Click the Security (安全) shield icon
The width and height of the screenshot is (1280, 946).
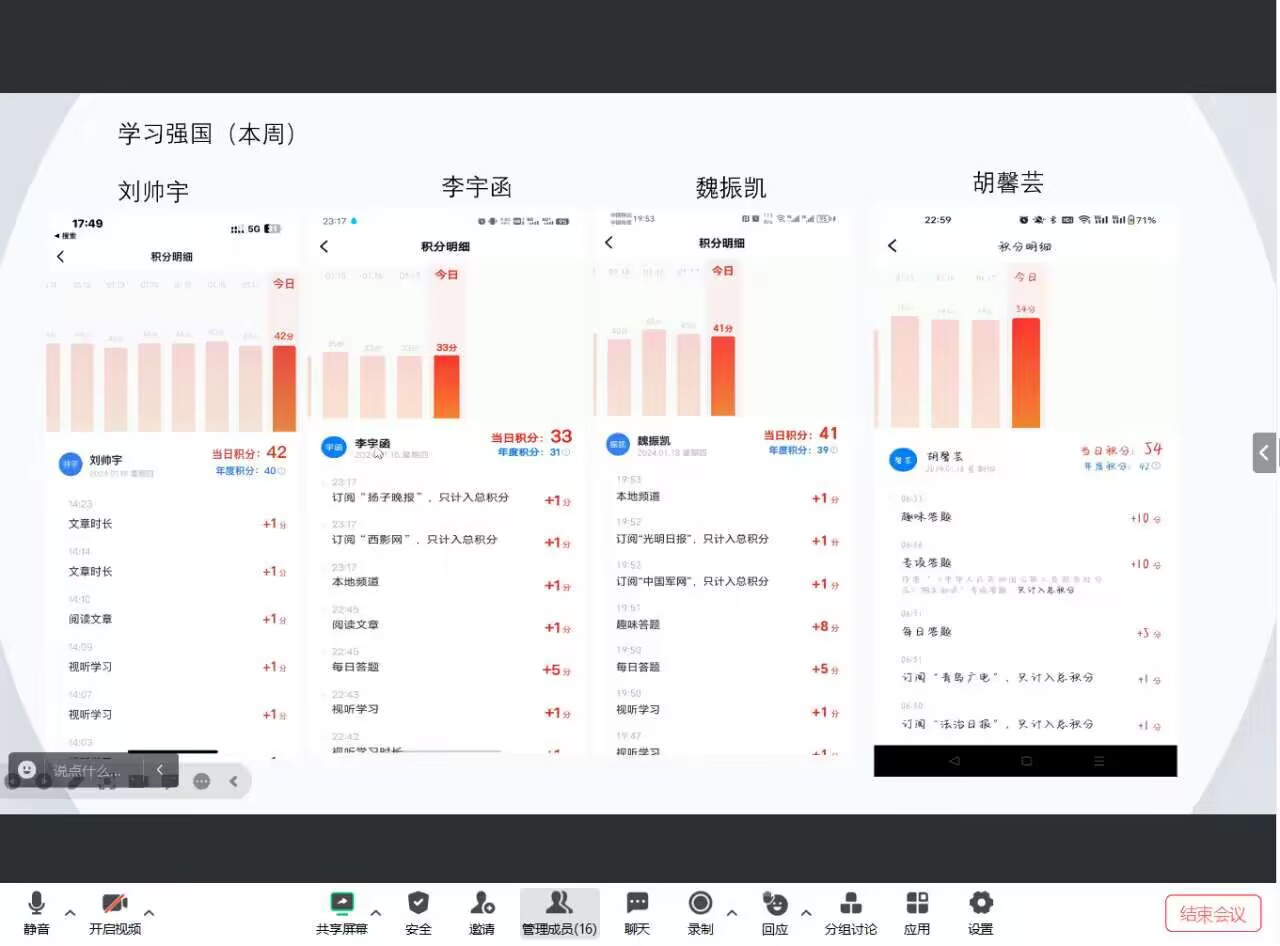tap(418, 904)
